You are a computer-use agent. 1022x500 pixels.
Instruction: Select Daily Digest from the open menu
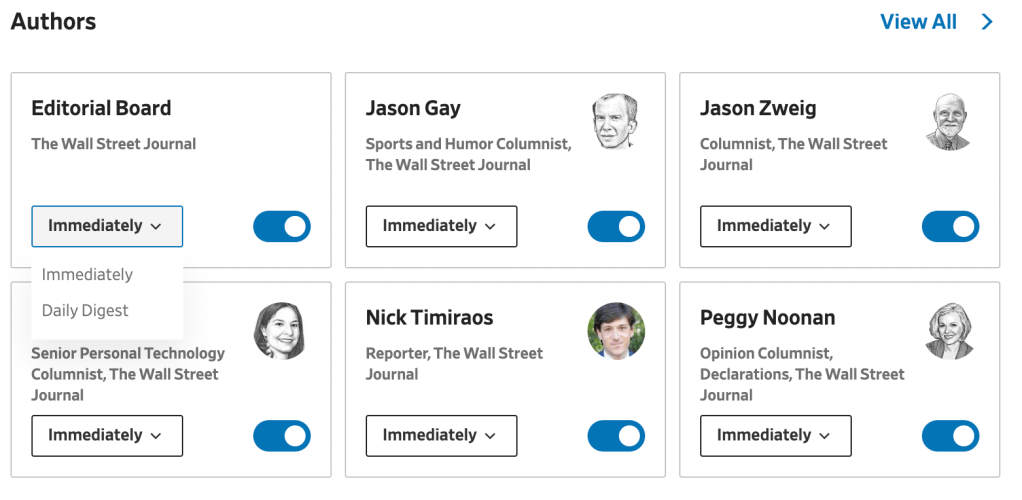point(86,311)
